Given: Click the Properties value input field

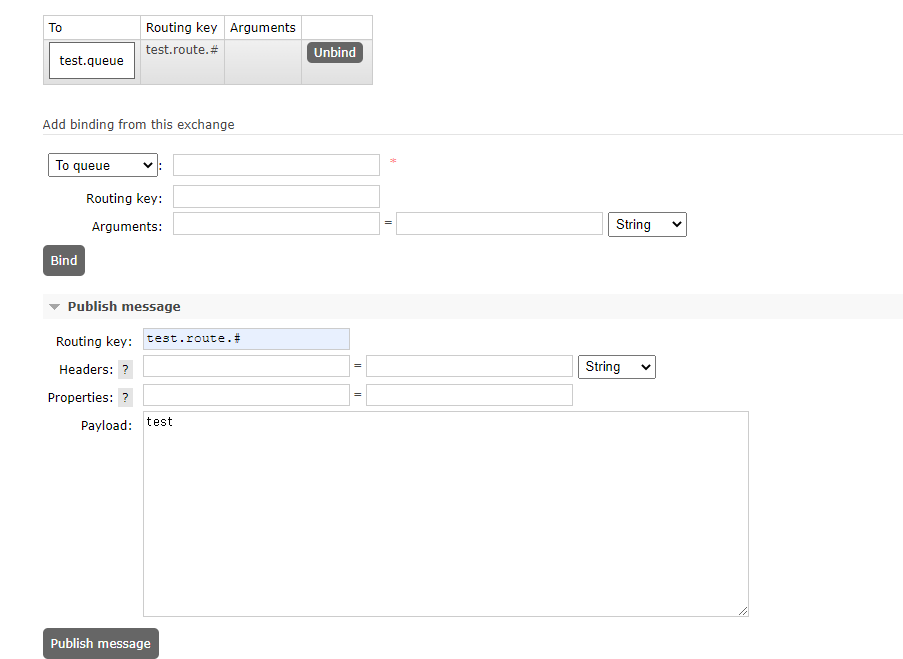Looking at the screenshot, I should (x=469, y=395).
